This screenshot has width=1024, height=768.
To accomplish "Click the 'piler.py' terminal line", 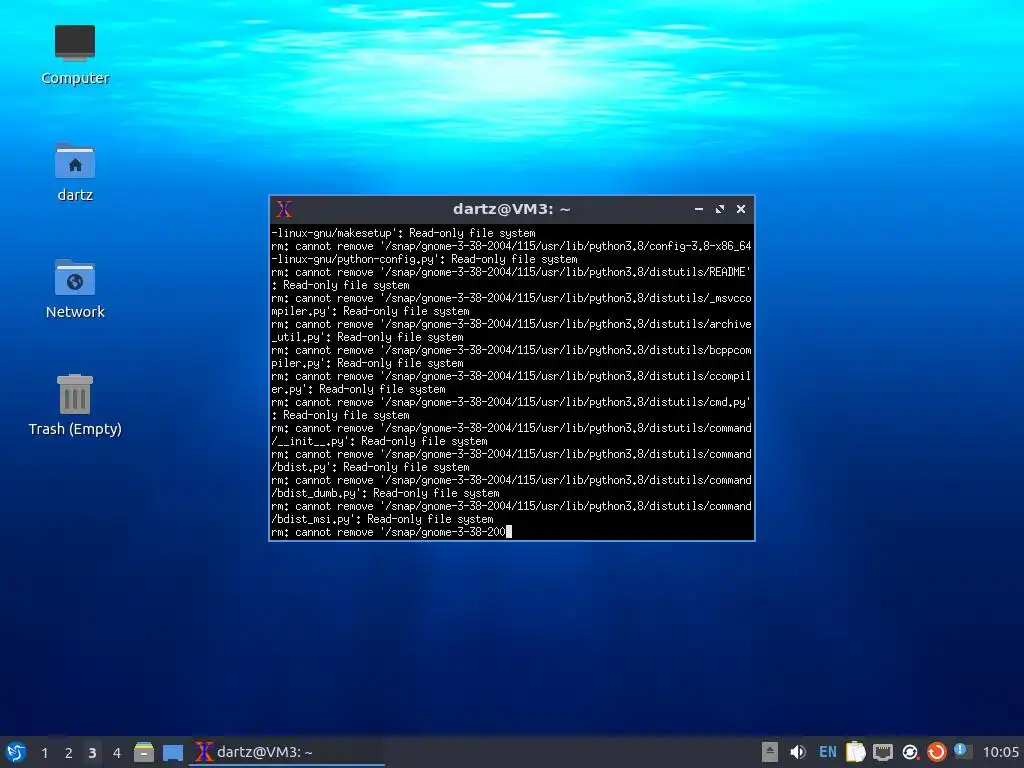I will pos(367,363).
